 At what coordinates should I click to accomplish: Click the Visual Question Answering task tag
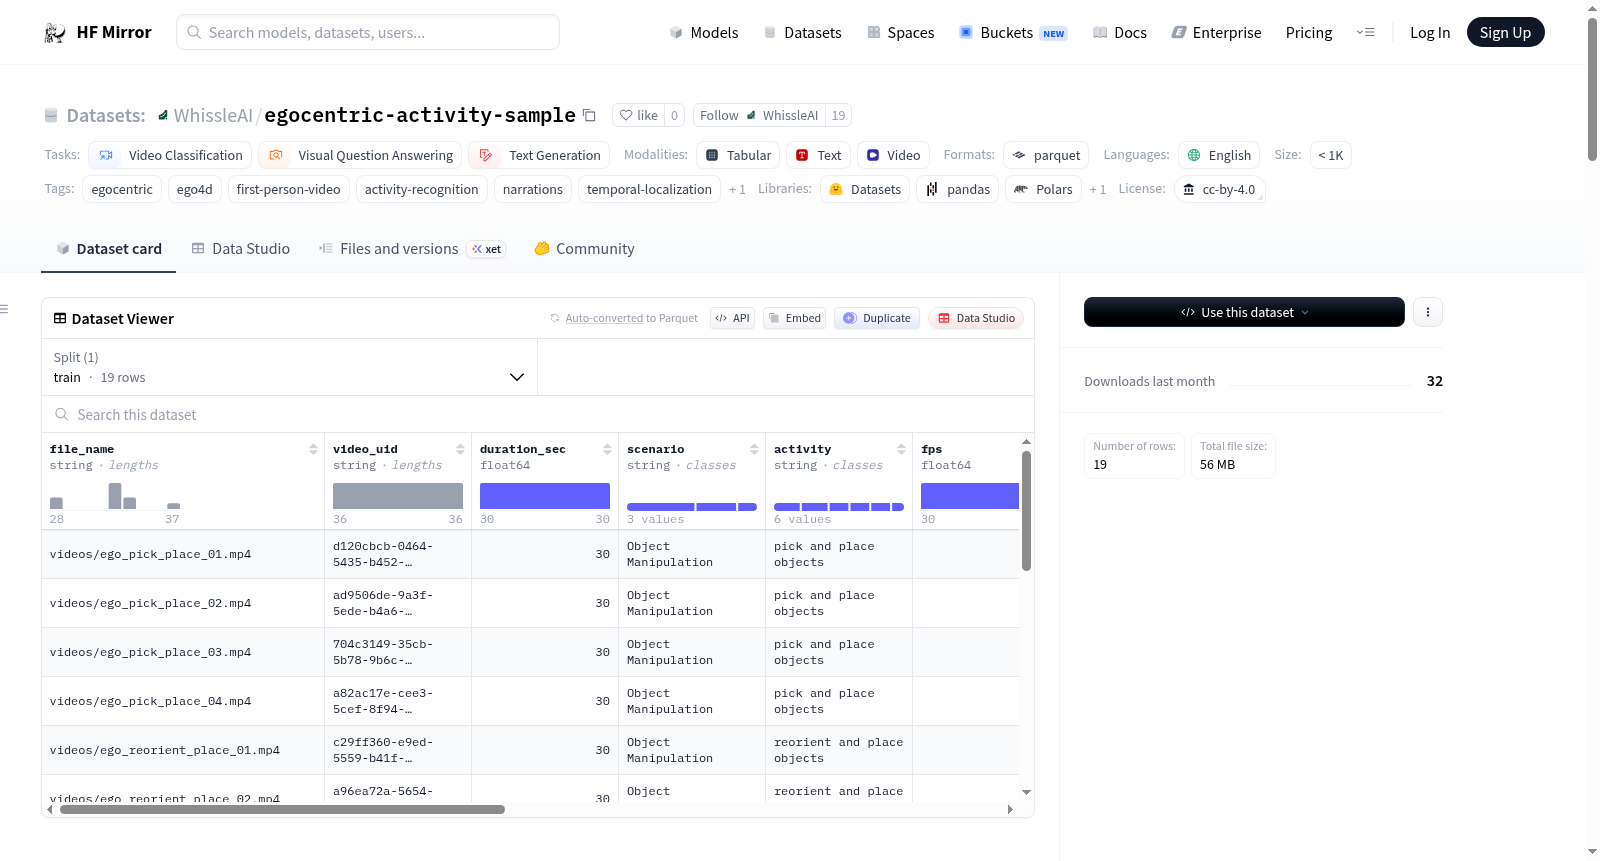click(360, 155)
